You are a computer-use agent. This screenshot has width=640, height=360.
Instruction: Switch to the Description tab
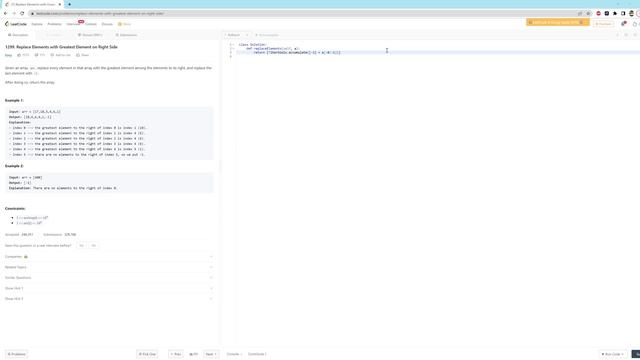[x=18, y=35]
